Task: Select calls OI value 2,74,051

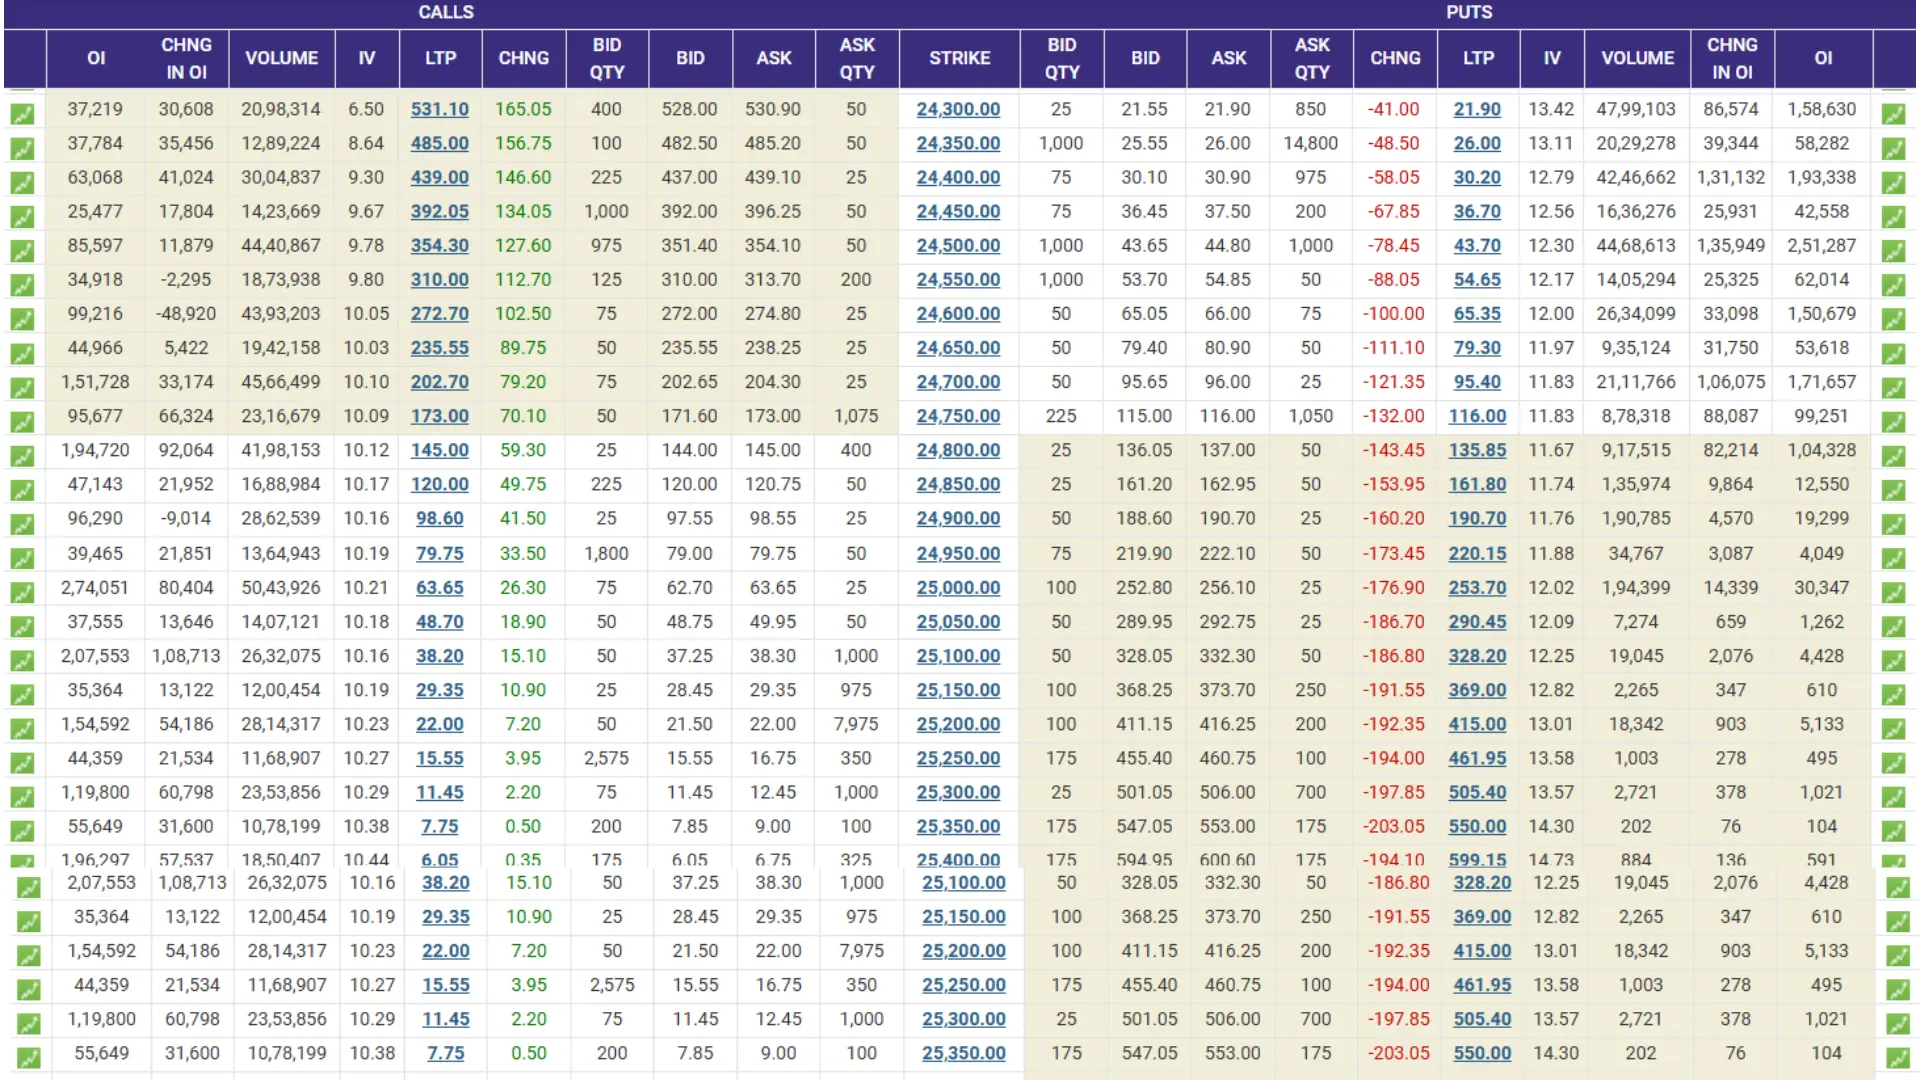Action: pos(95,587)
